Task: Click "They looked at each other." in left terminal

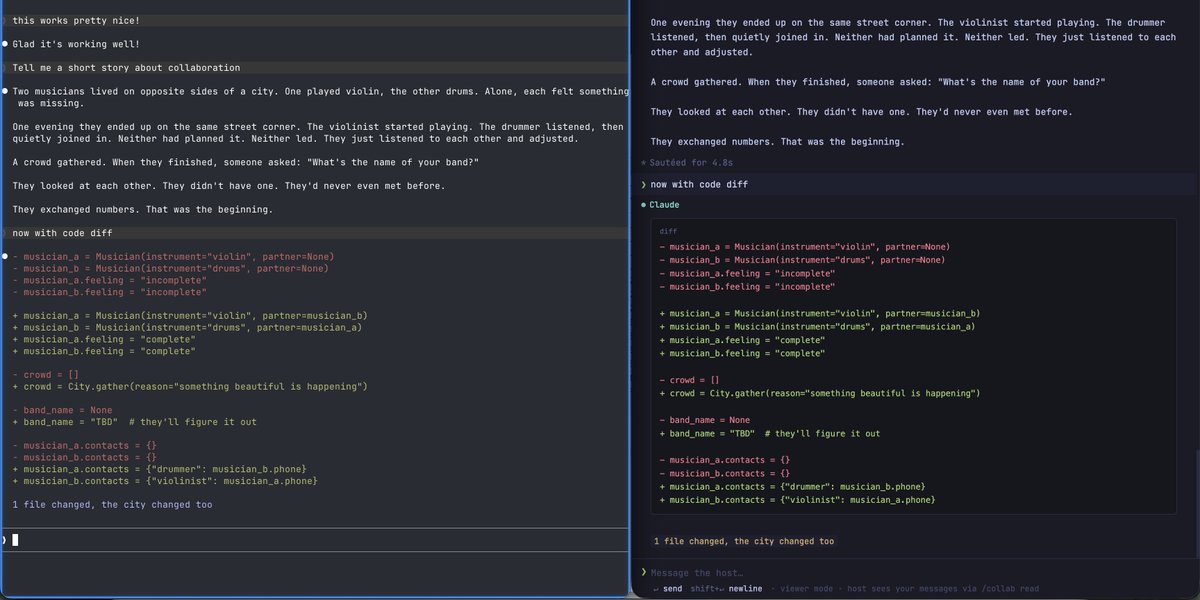Action: click(228, 186)
